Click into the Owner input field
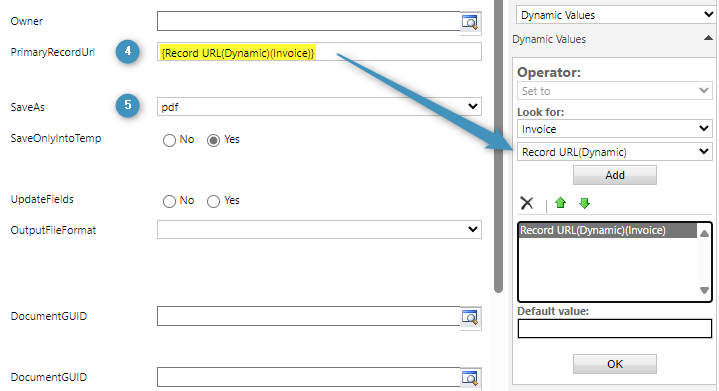 click(309, 21)
